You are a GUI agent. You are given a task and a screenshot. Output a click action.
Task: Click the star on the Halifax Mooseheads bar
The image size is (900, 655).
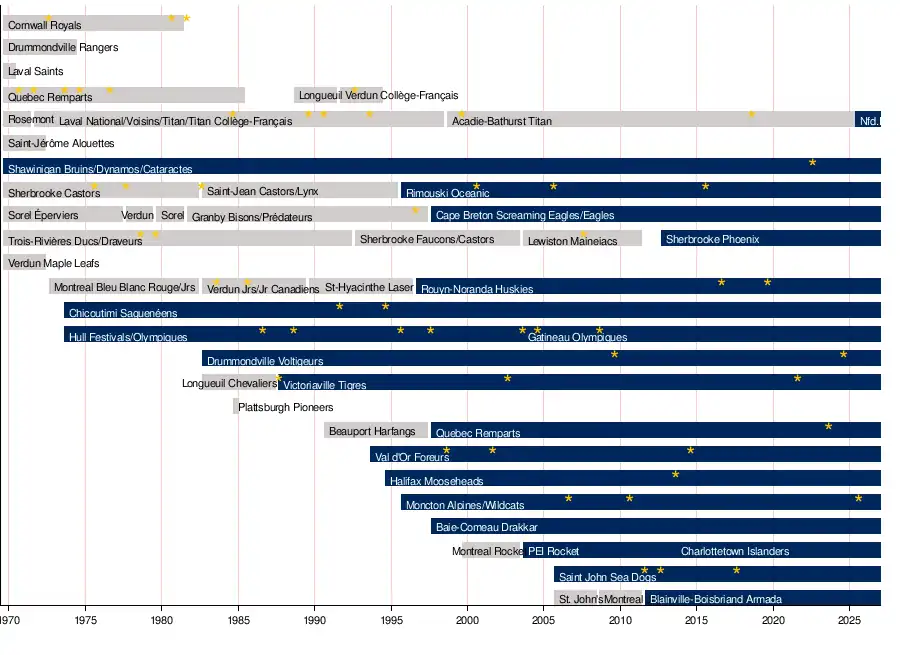(676, 475)
